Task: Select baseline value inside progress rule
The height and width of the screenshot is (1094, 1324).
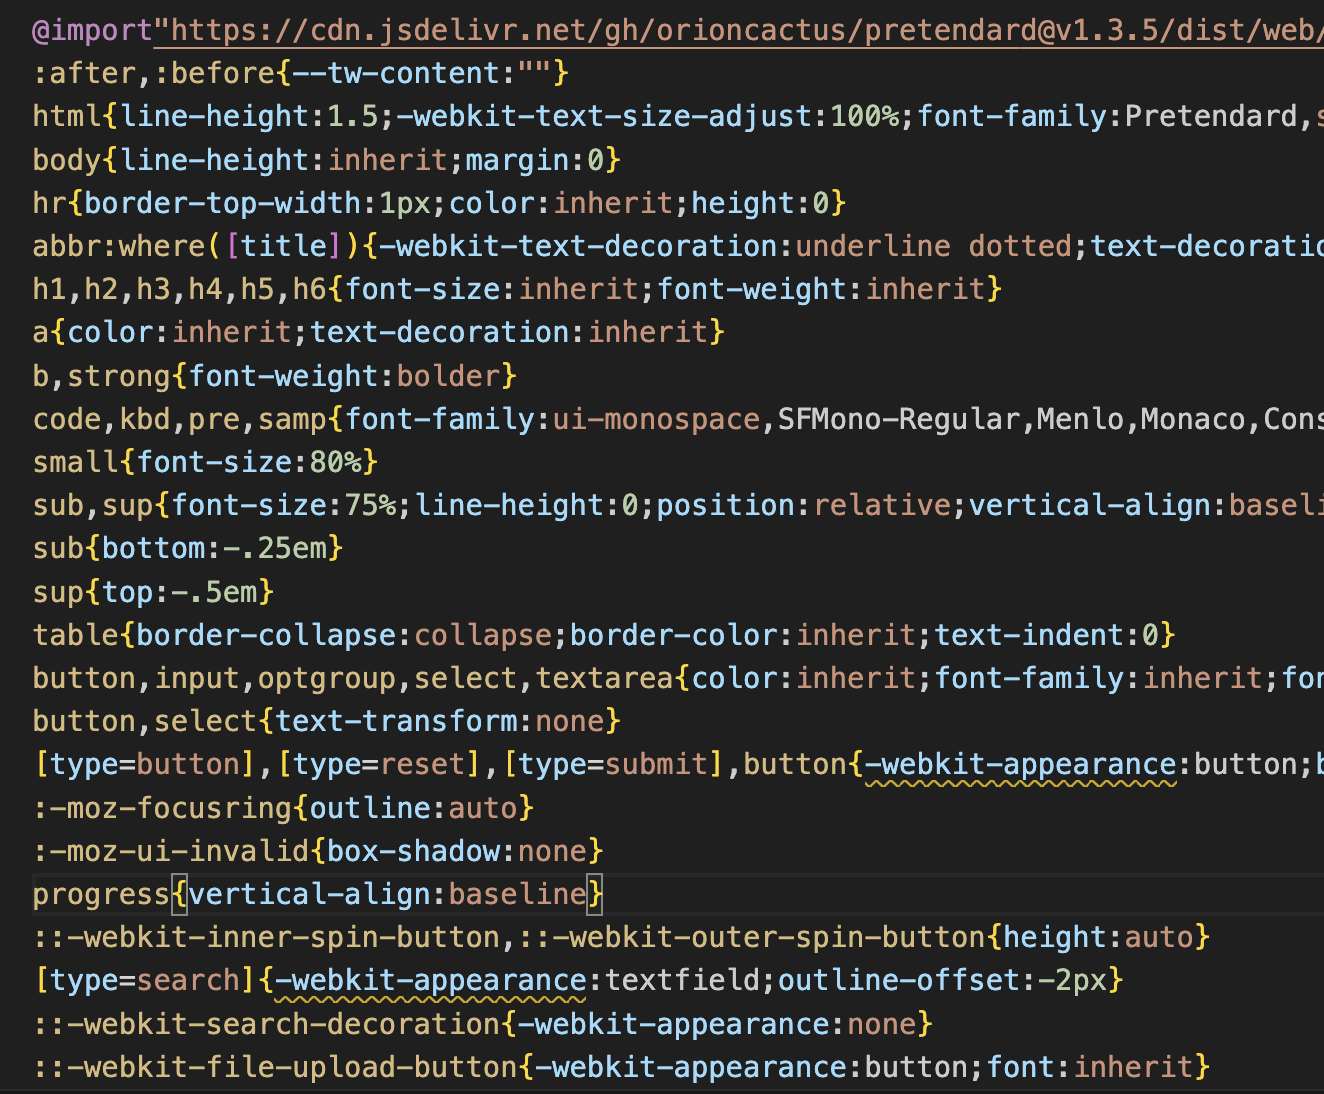Action: pyautogui.click(x=517, y=893)
